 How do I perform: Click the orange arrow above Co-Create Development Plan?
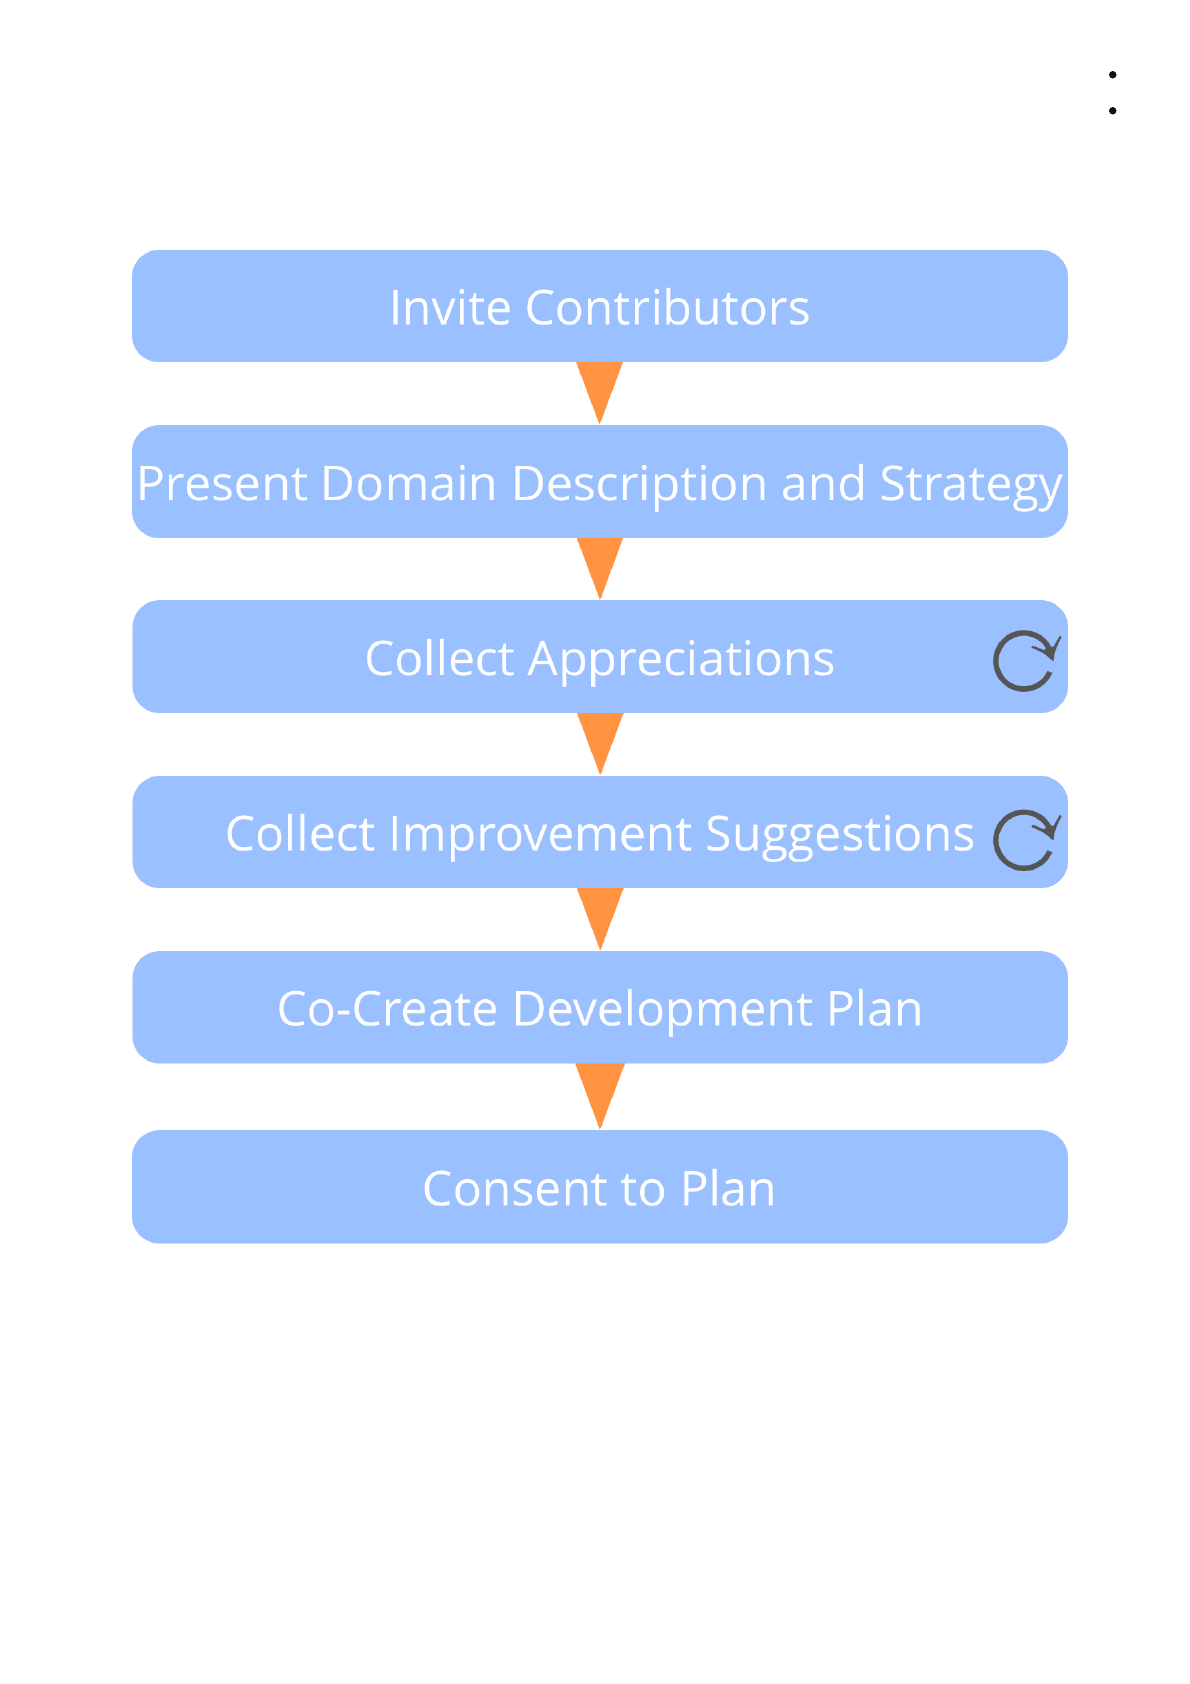[x=600, y=916]
